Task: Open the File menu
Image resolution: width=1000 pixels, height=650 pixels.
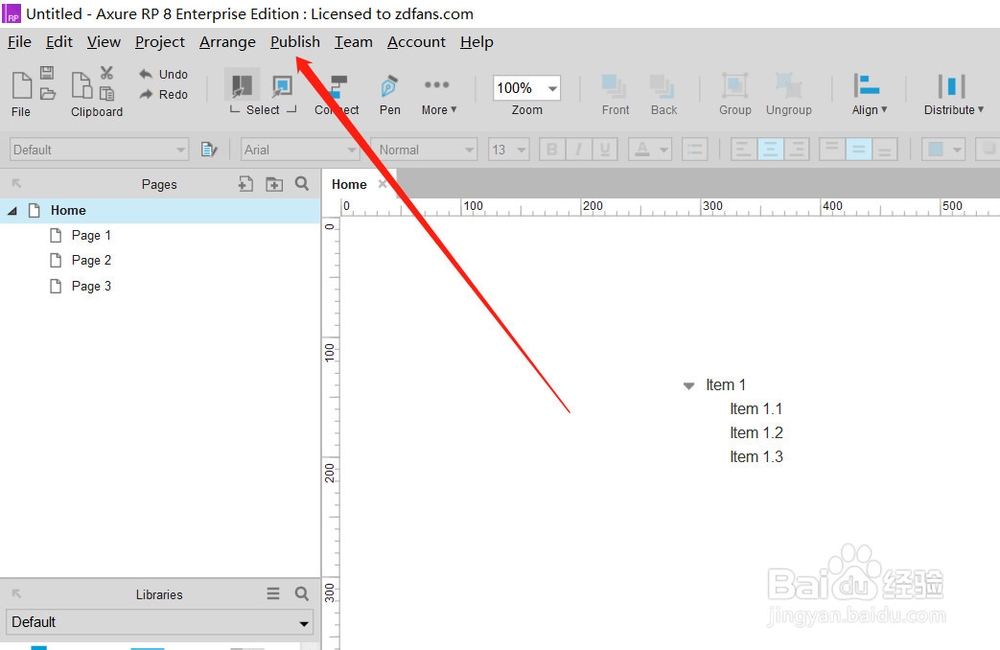Action: (19, 42)
